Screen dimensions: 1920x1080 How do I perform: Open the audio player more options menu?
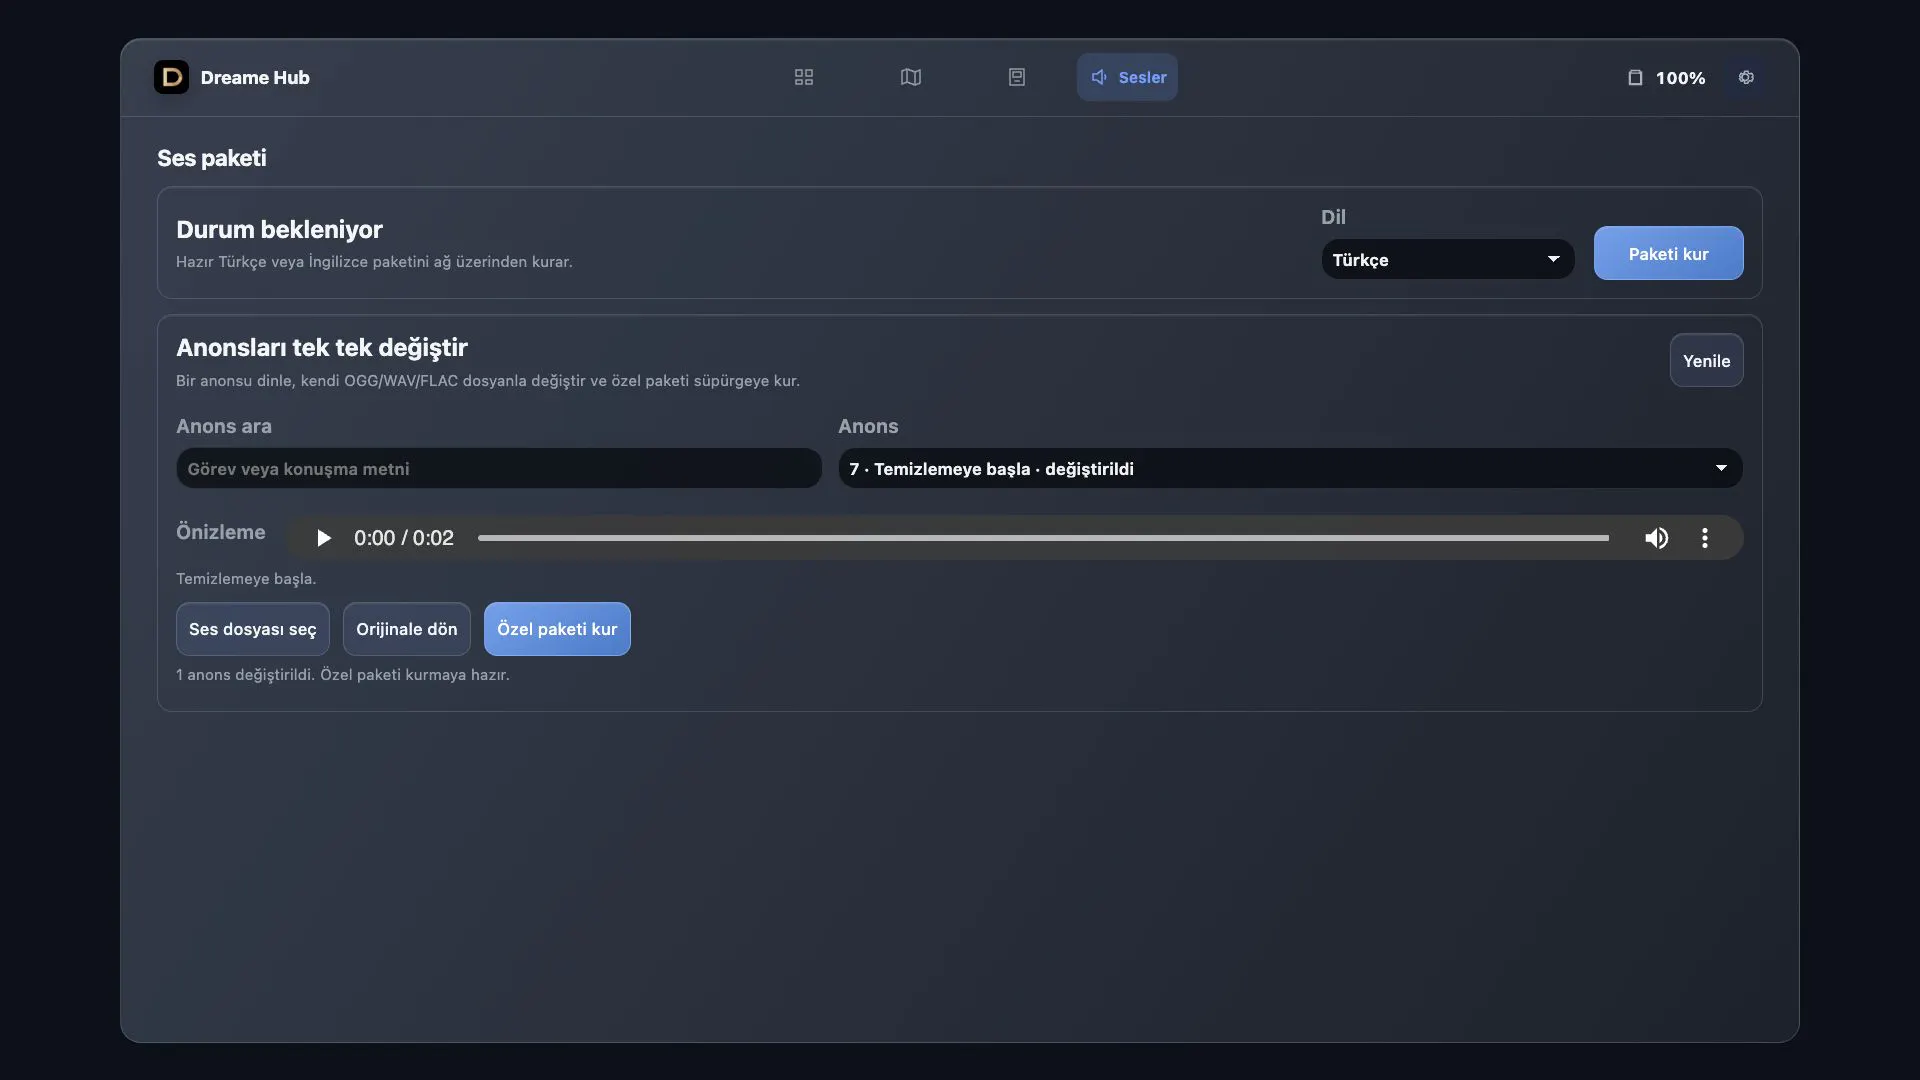pos(1705,538)
